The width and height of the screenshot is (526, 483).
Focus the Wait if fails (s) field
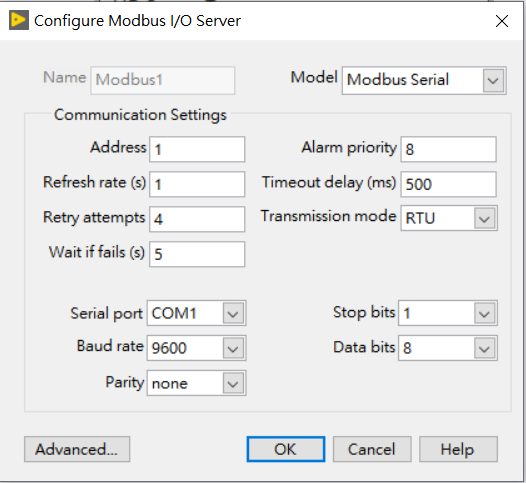tap(197, 254)
